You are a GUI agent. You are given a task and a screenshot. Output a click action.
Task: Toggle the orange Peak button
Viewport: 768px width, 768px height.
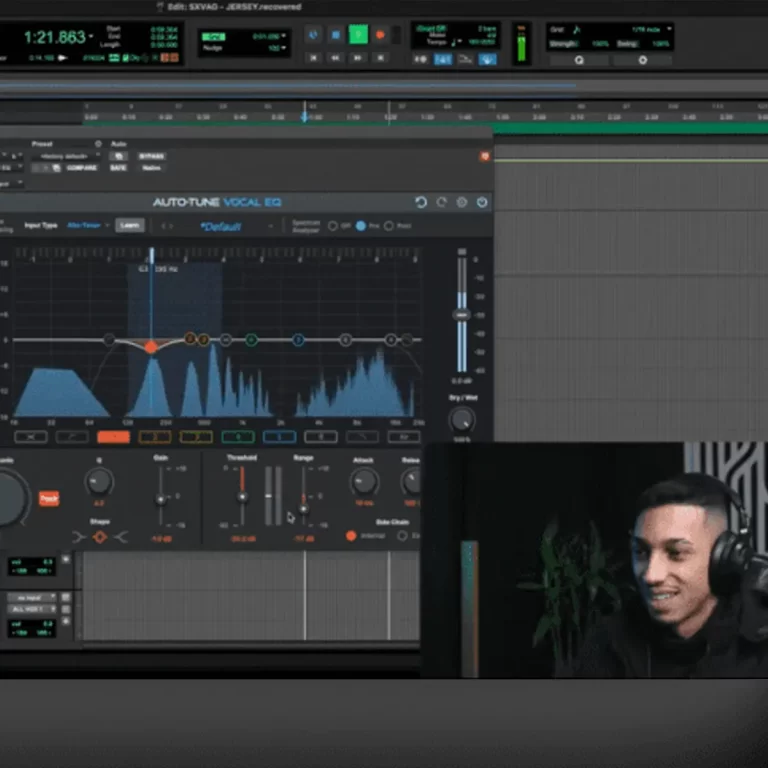click(x=49, y=499)
